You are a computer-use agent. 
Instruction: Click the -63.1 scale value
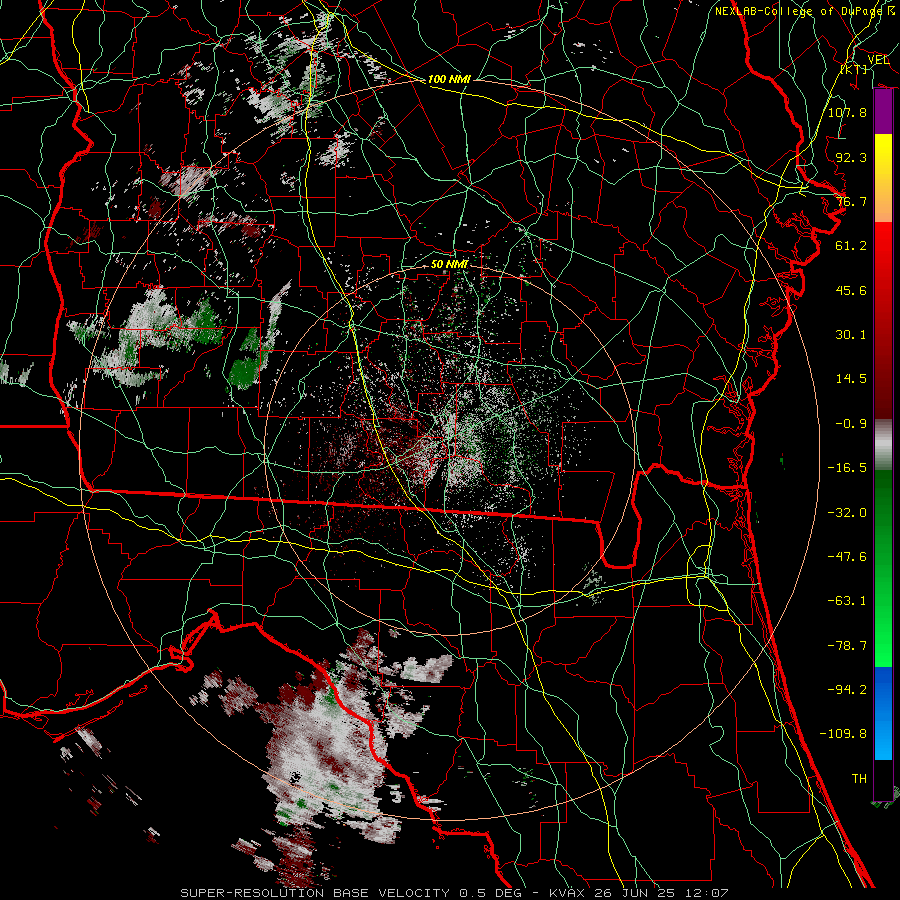[847, 601]
